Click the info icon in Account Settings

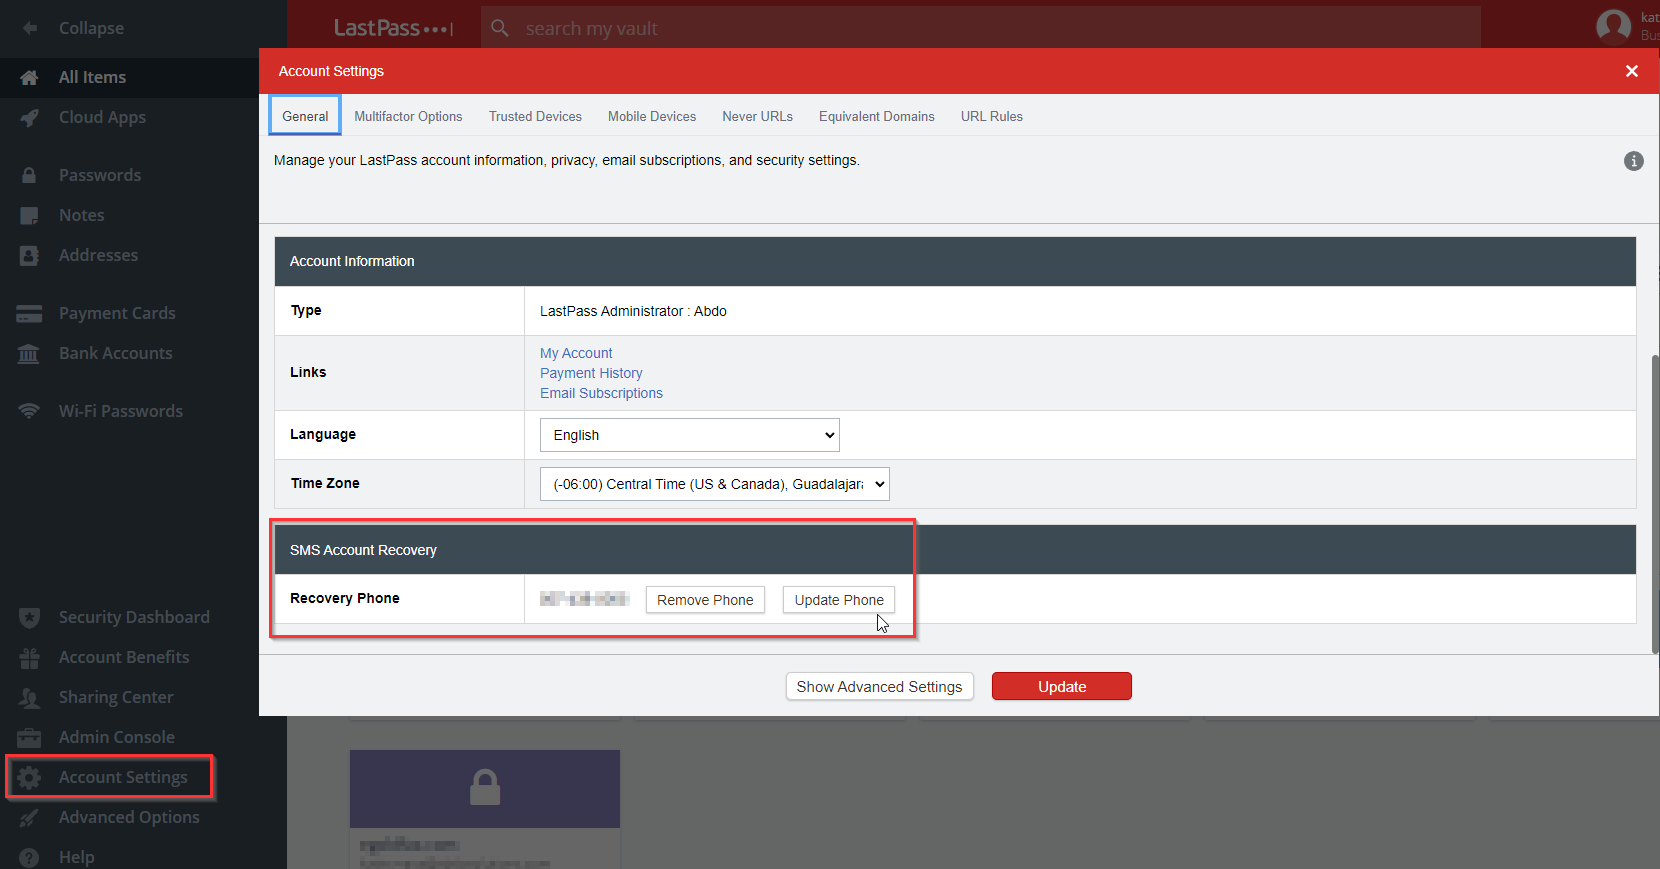click(x=1633, y=161)
